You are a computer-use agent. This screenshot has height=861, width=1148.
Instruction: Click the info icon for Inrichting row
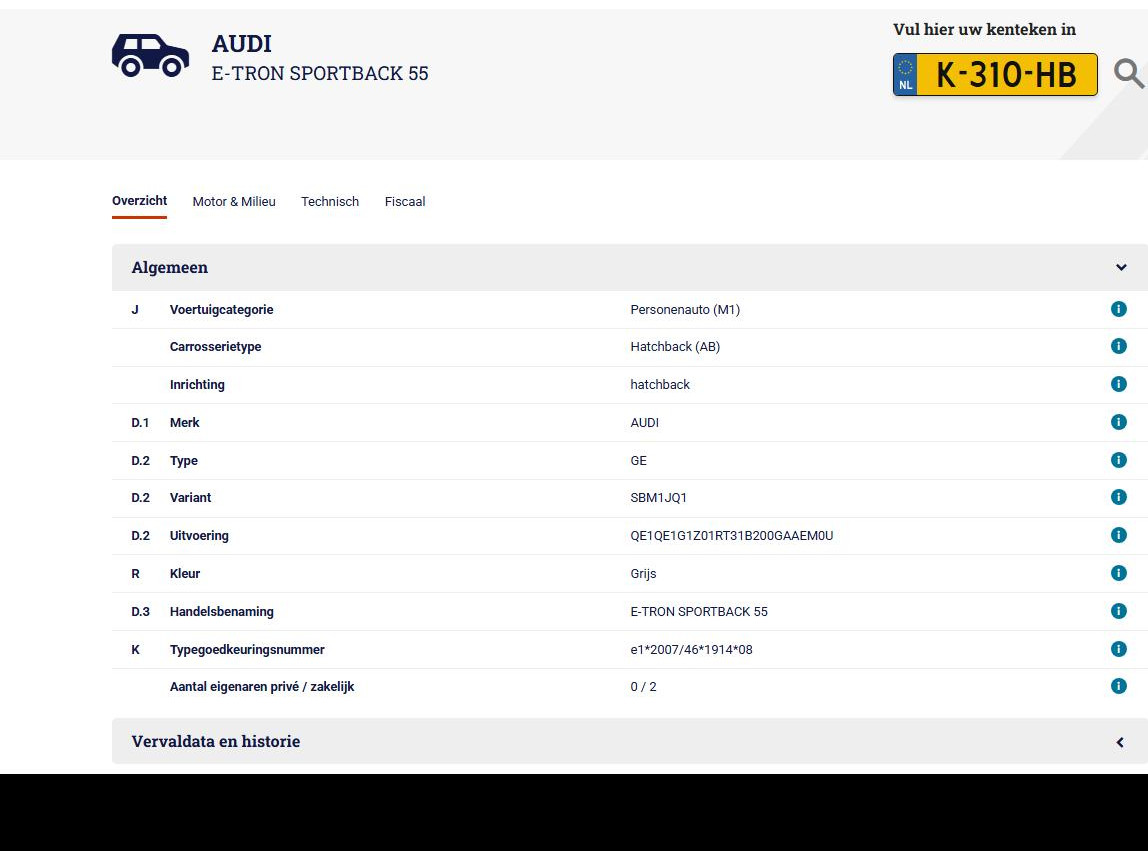click(1119, 384)
